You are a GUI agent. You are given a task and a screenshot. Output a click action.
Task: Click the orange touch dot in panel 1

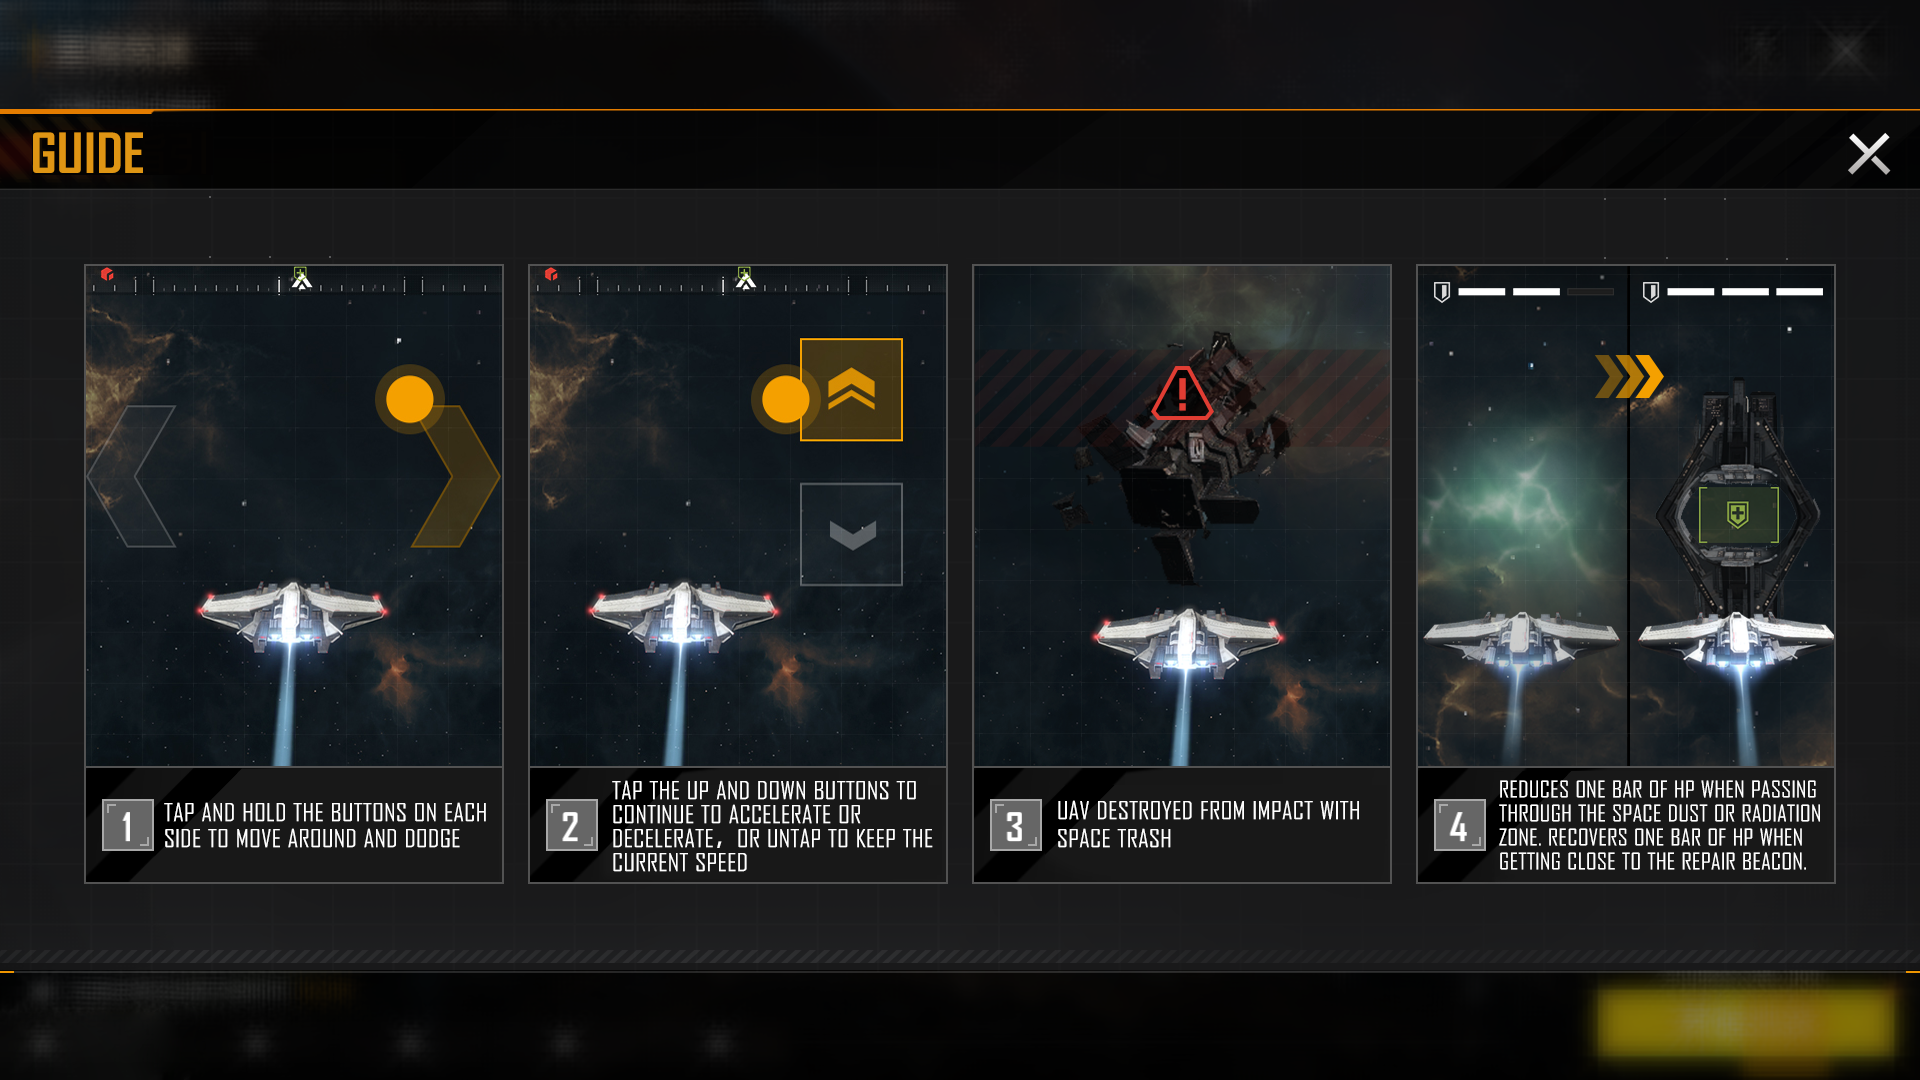click(409, 399)
